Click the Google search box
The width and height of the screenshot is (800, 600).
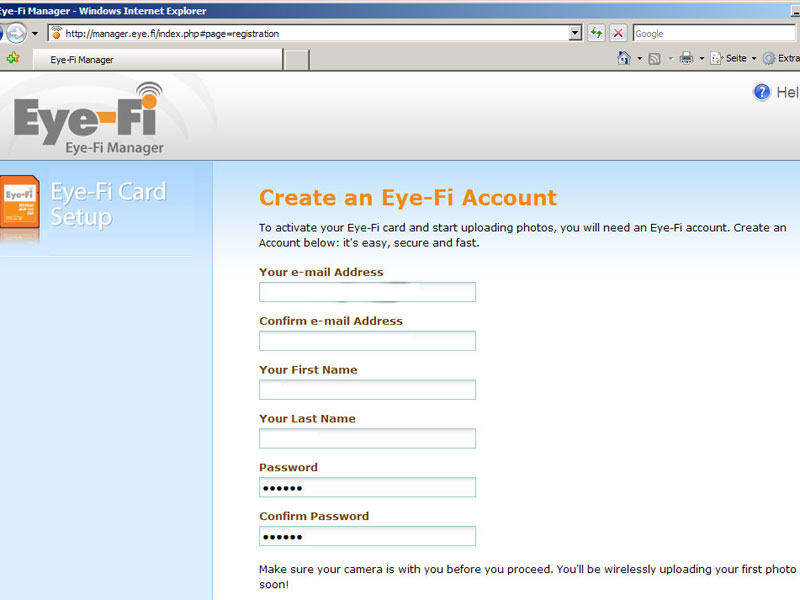714,34
